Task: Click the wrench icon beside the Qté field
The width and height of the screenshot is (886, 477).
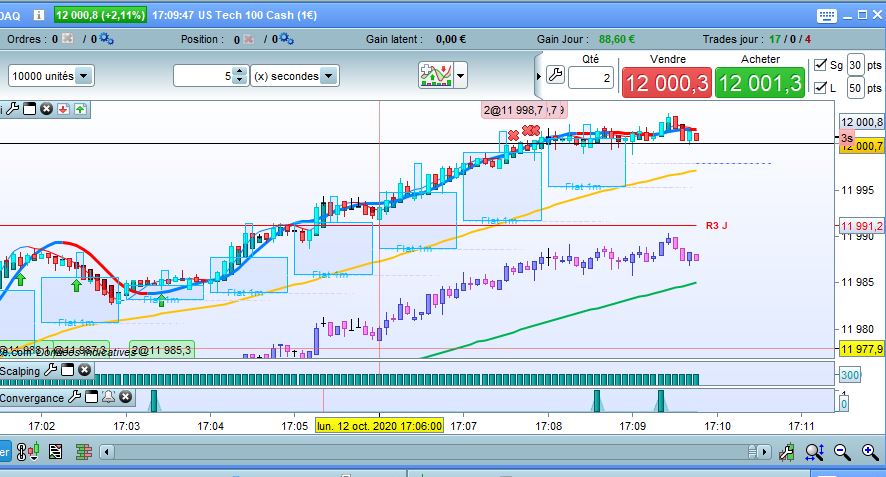Action: [555, 75]
